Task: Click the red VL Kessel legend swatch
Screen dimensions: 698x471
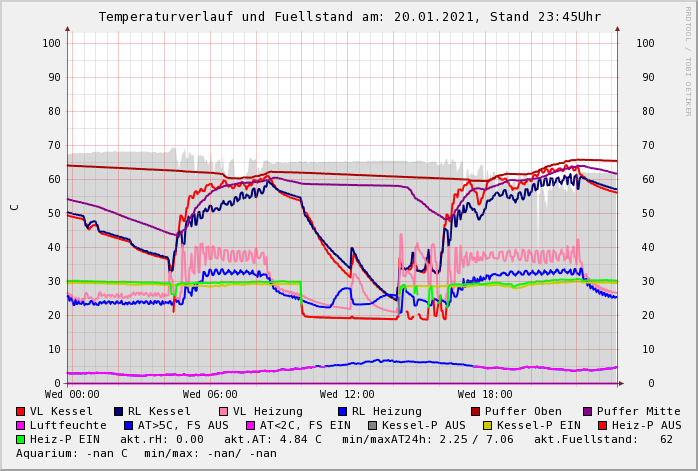Action: (x=20, y=412)
